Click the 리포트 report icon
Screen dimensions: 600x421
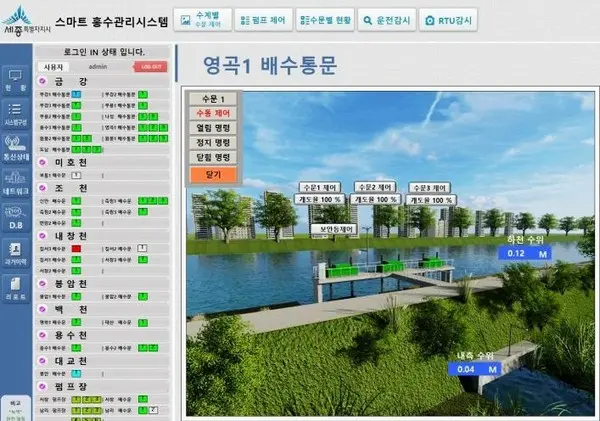point(15,288)
